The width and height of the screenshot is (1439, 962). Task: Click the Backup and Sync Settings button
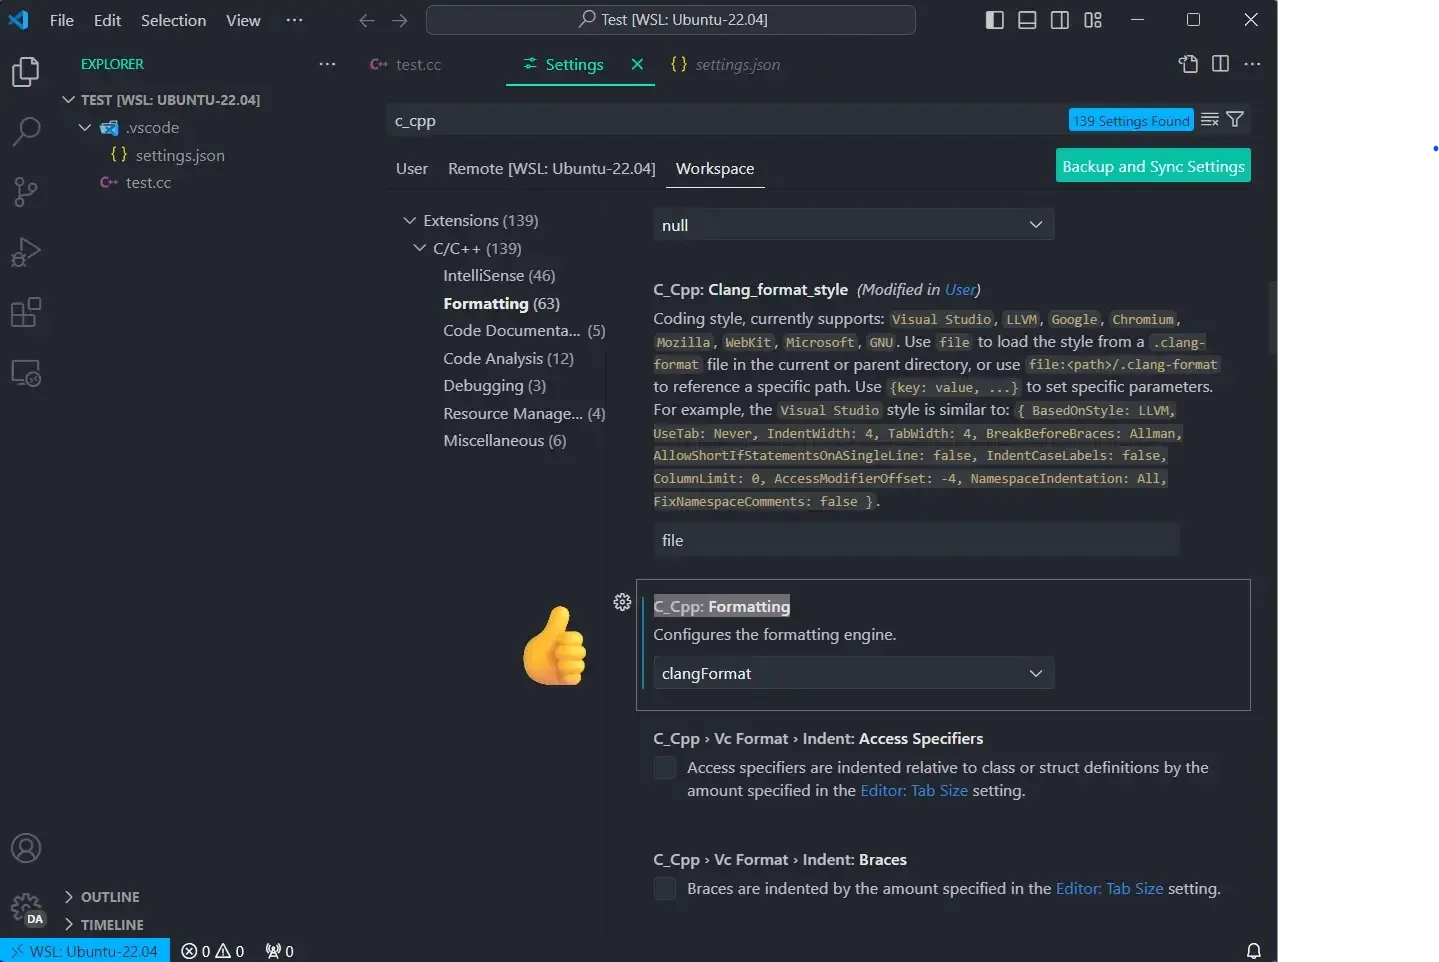tap(1152, 166)
